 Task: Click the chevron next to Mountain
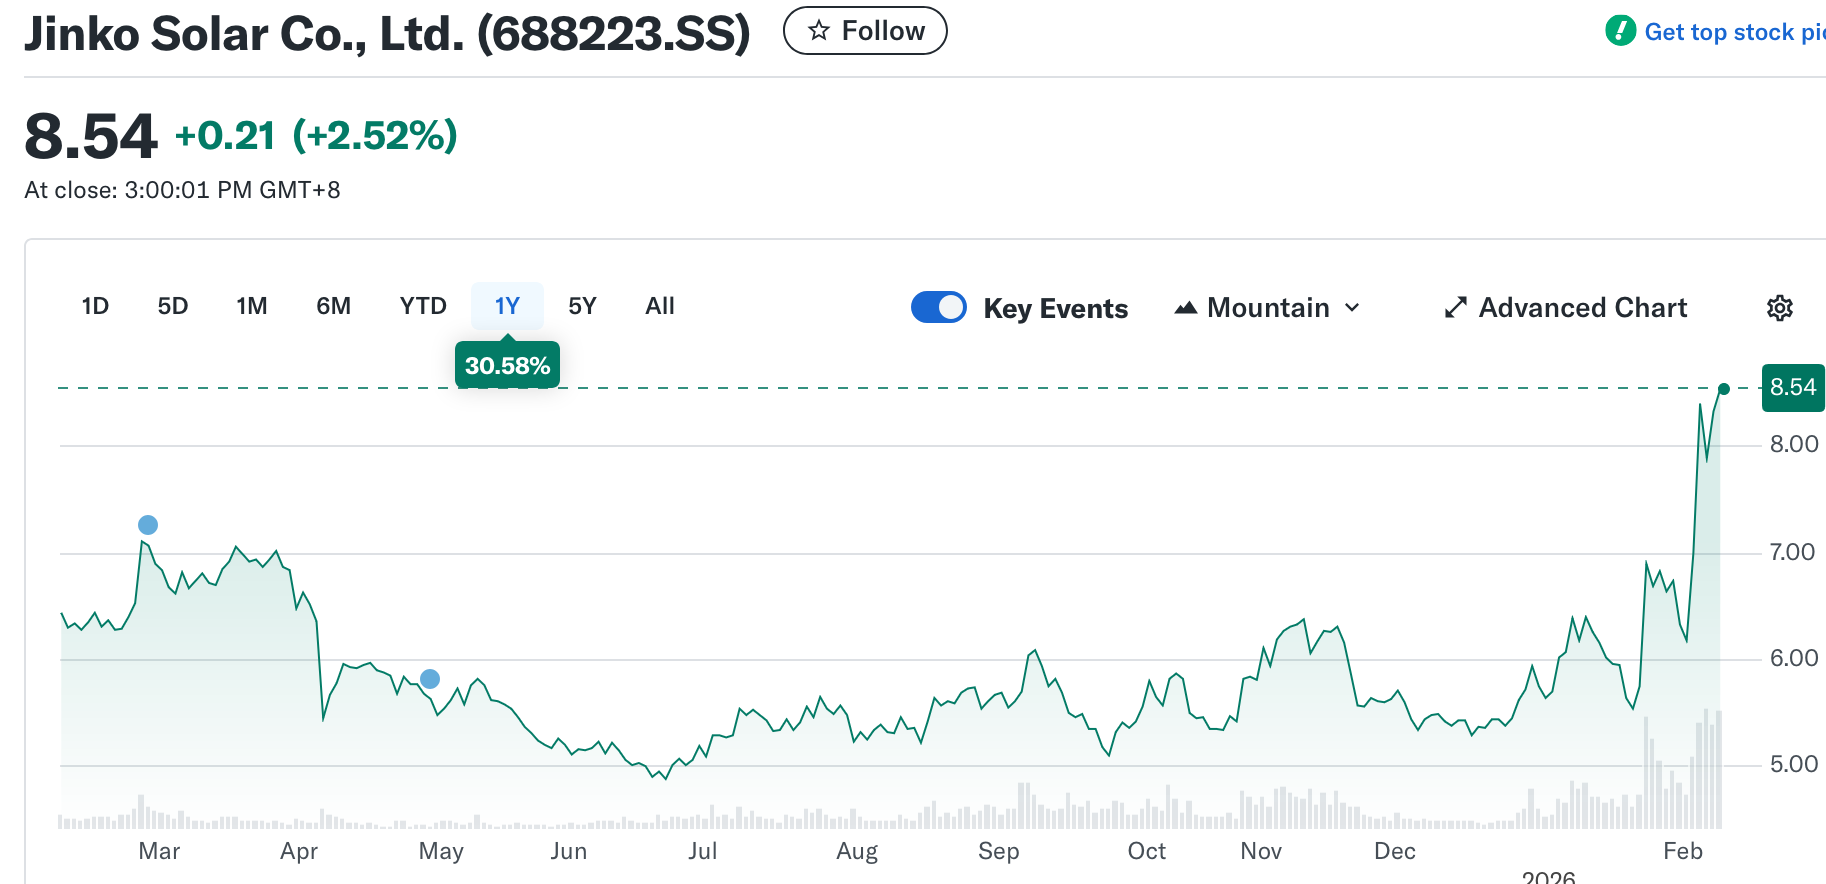[1352, 308]
